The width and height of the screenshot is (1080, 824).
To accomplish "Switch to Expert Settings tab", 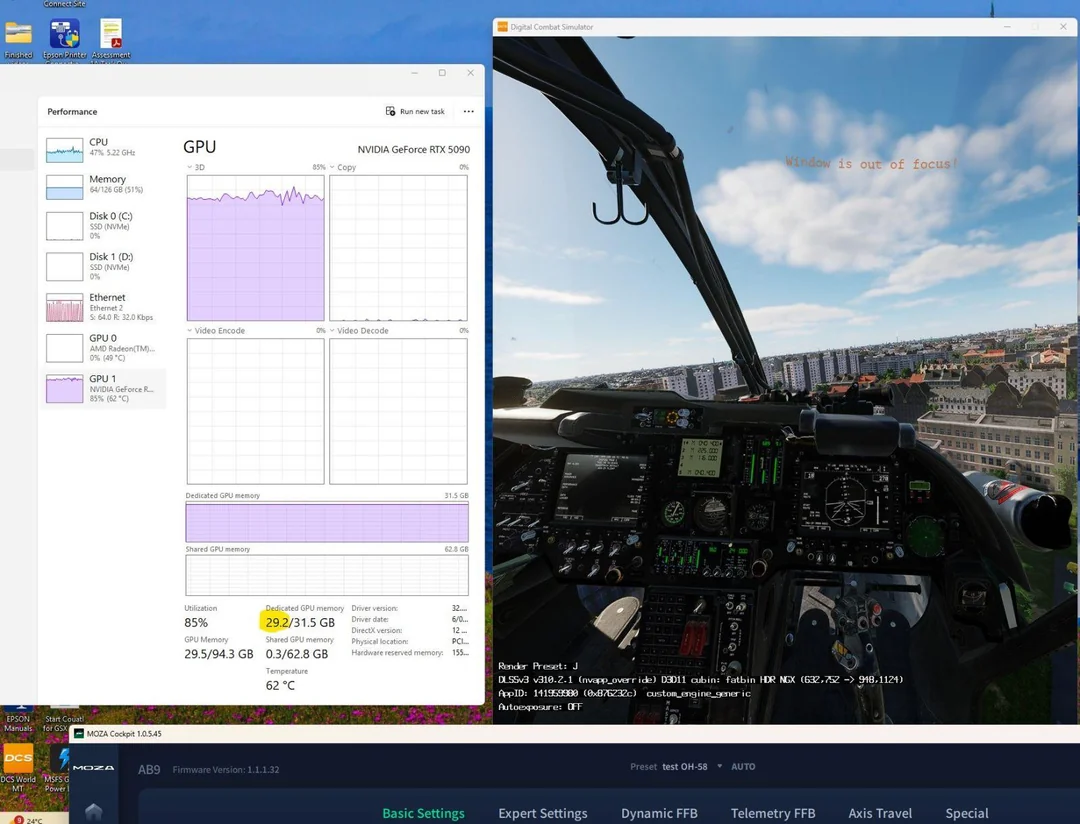I will 543,814.
